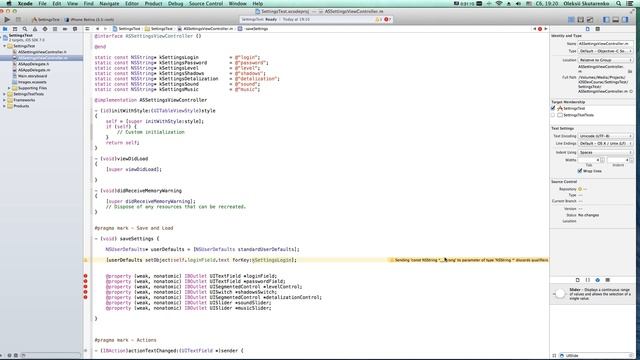
Task: Toggle SettingsTest target membership checkbox
Action: [553, 108]
